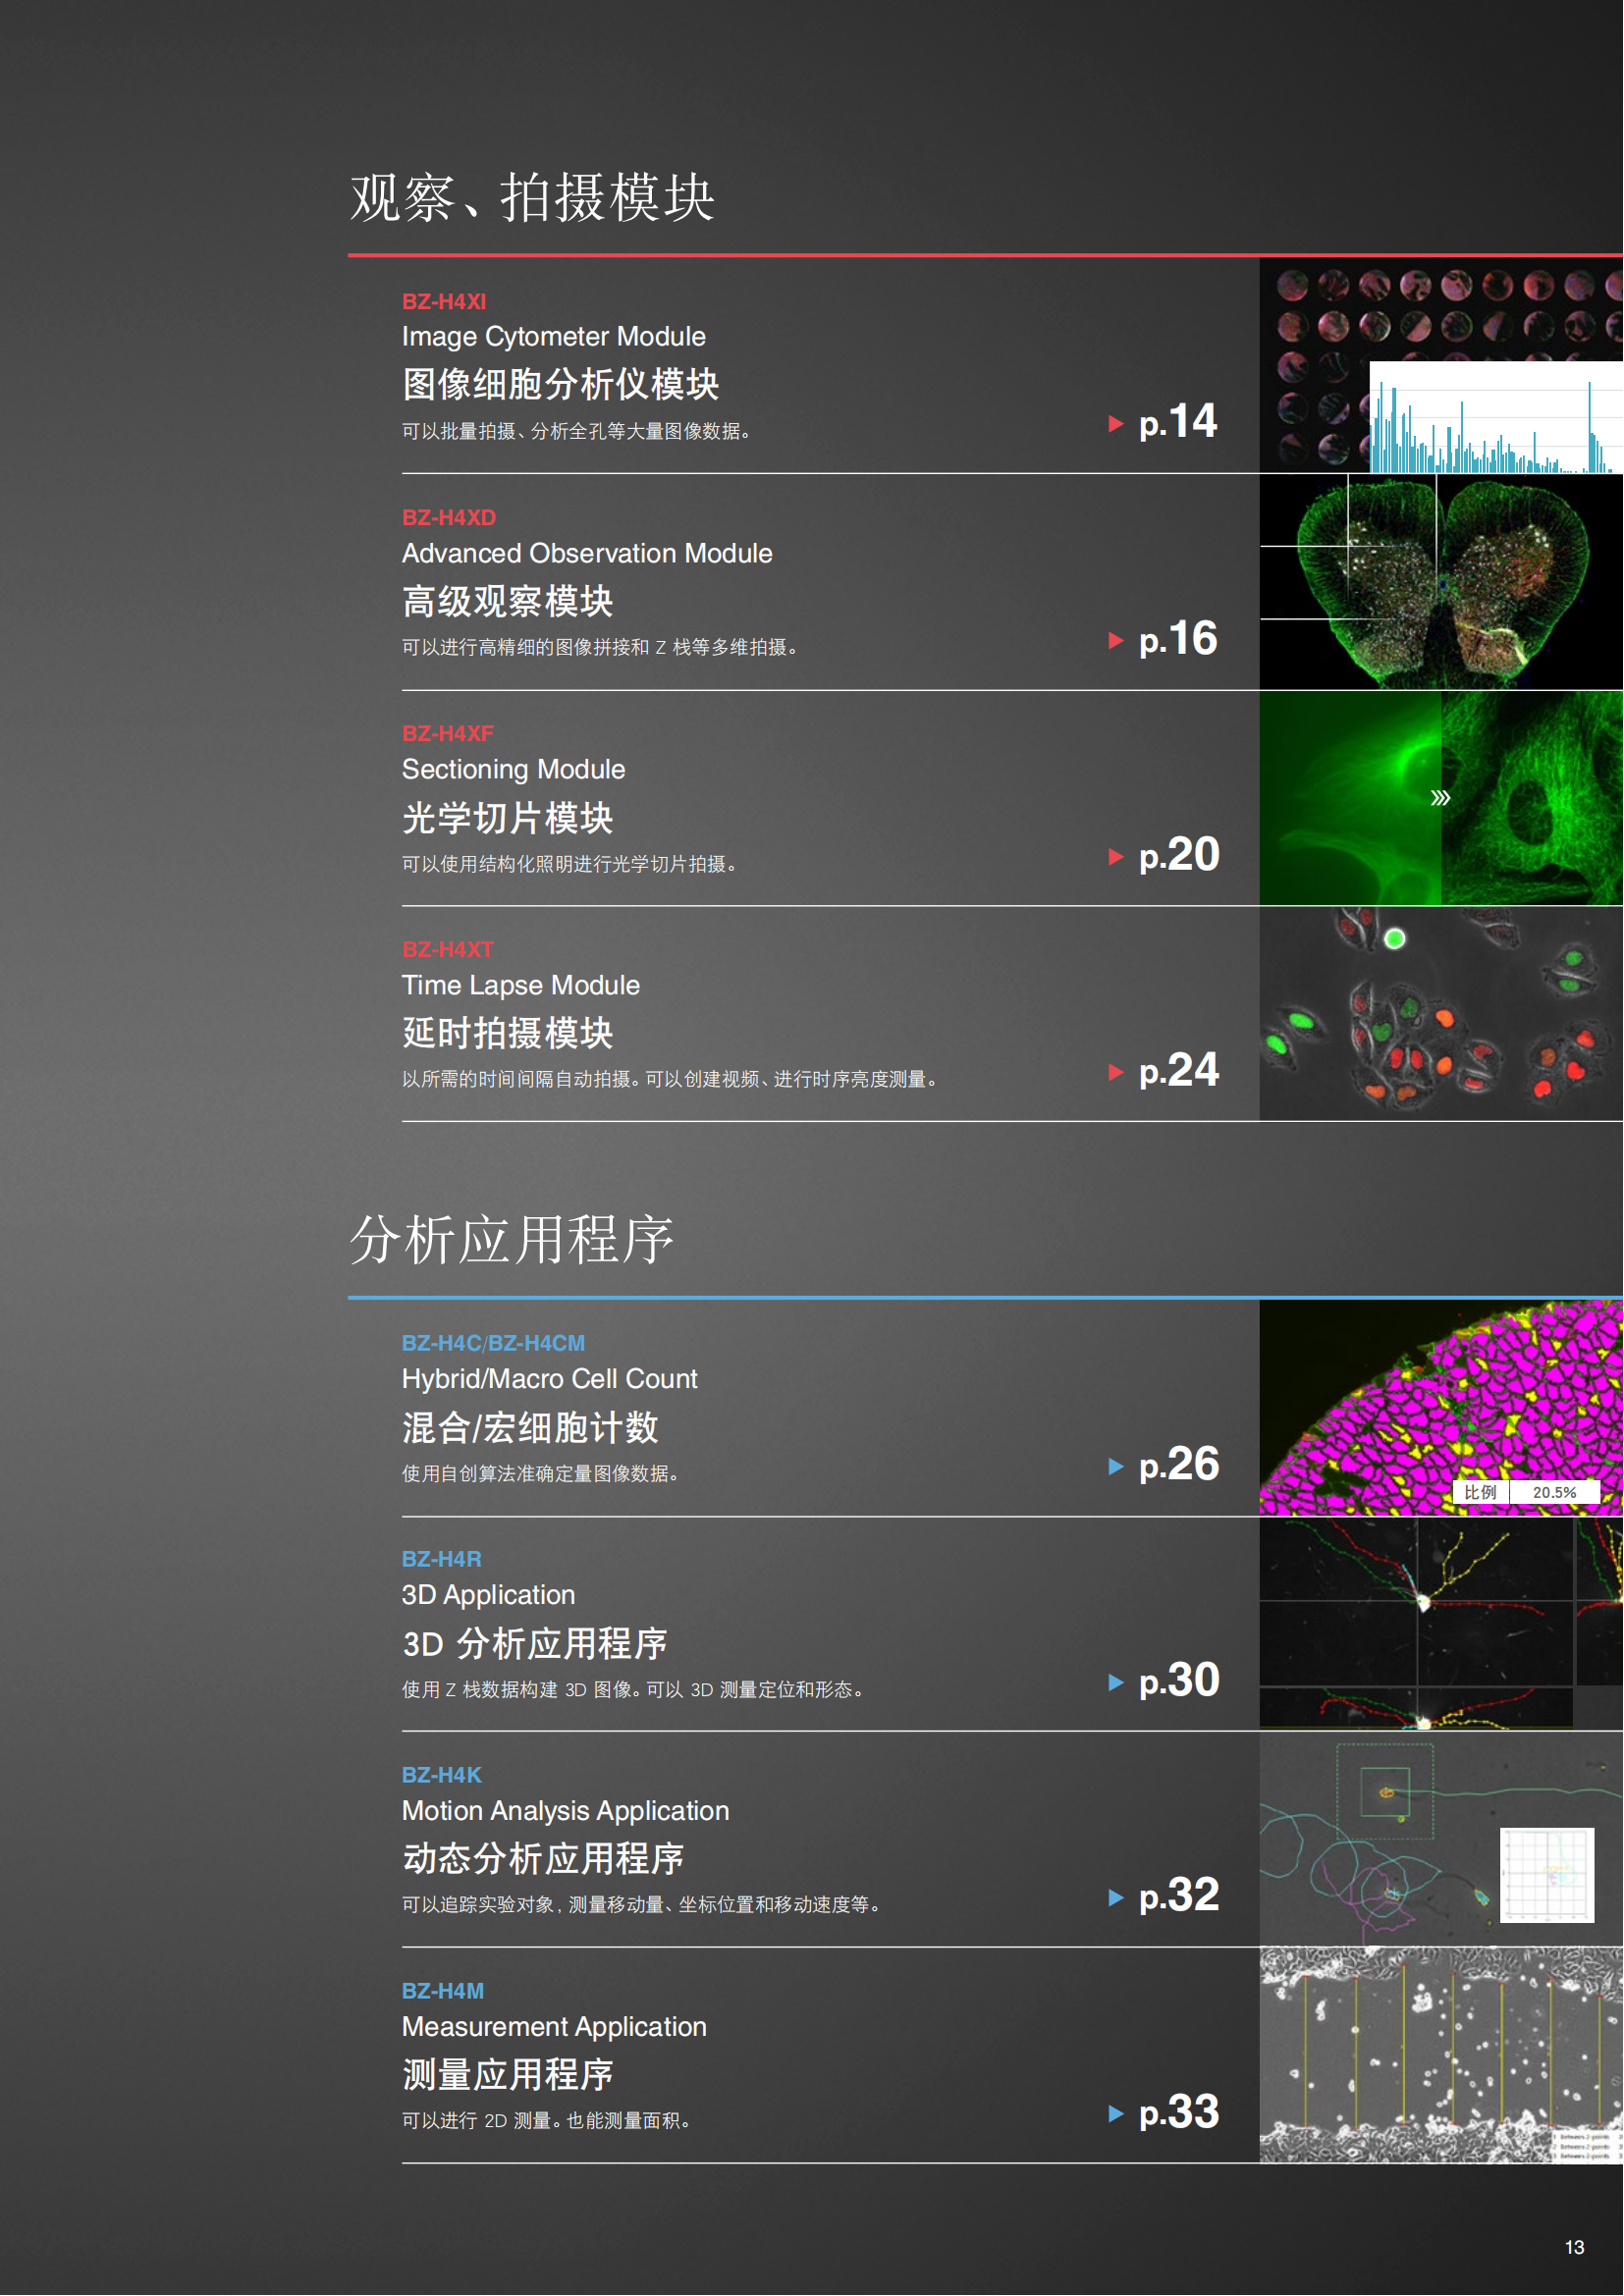
Task: Click the Image Cytometer Module title
Action: coord(554,337)
